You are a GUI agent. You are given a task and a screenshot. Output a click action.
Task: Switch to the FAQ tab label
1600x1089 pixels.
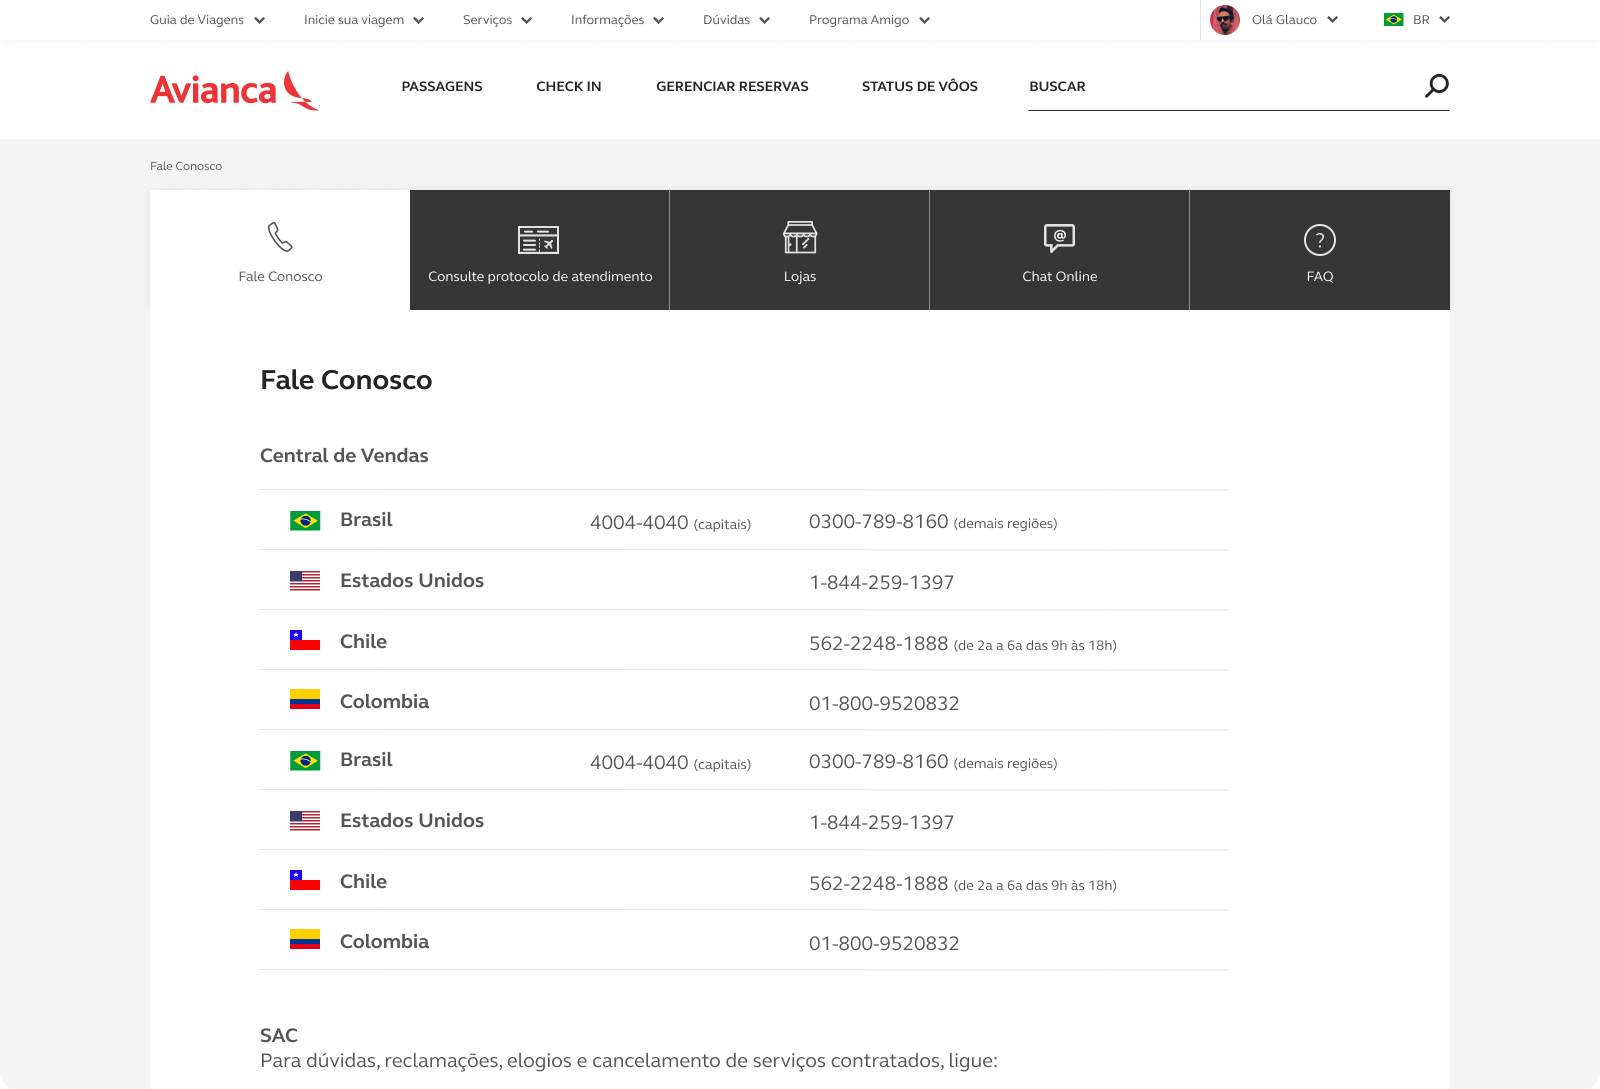[x=1320, y=276]
